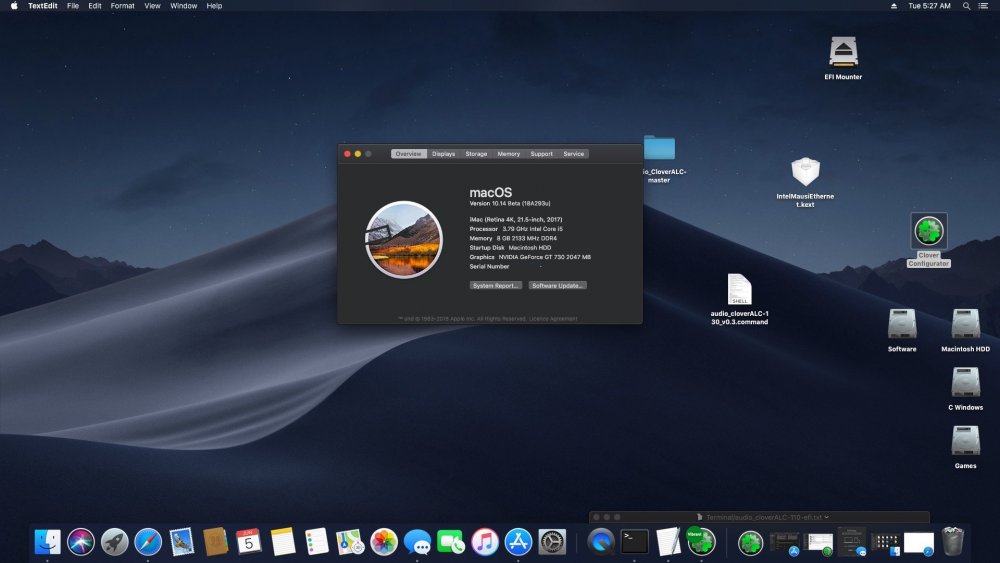Launch Siri from the Dock
1000x563 pixels.
coord(81,543)
